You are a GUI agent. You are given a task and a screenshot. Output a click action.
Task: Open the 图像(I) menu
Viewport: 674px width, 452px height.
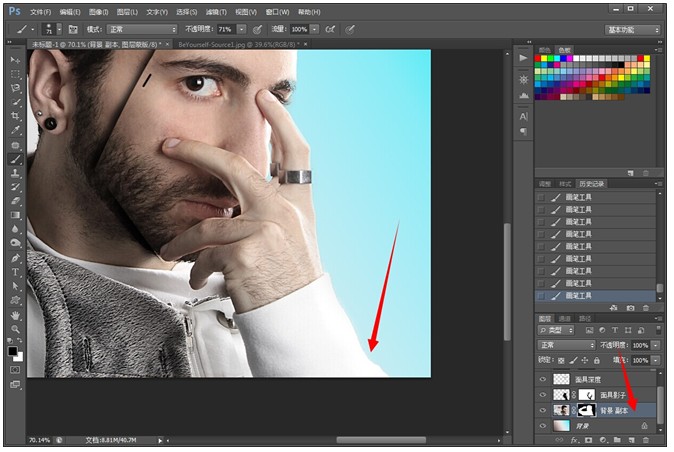click(99, 12)
